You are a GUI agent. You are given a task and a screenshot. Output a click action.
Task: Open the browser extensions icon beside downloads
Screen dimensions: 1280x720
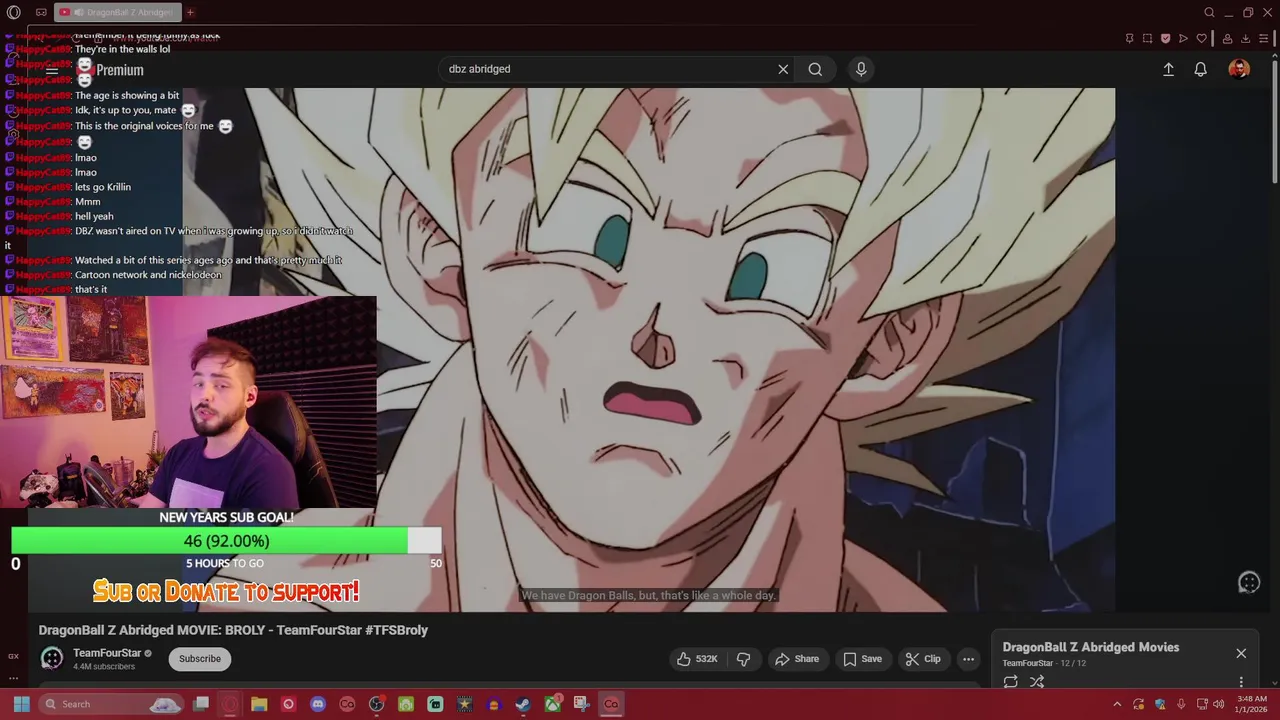(1227, 39)
